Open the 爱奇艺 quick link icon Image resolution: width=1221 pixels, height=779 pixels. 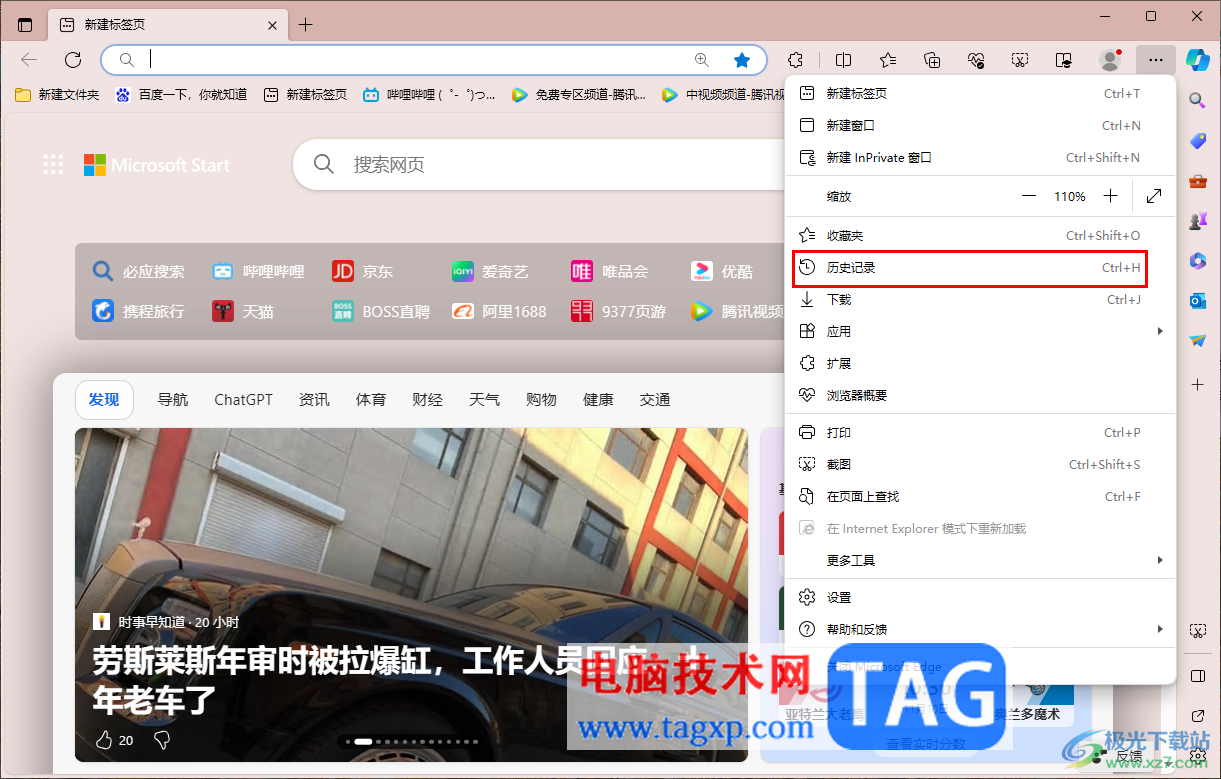[x=462, y=270]
